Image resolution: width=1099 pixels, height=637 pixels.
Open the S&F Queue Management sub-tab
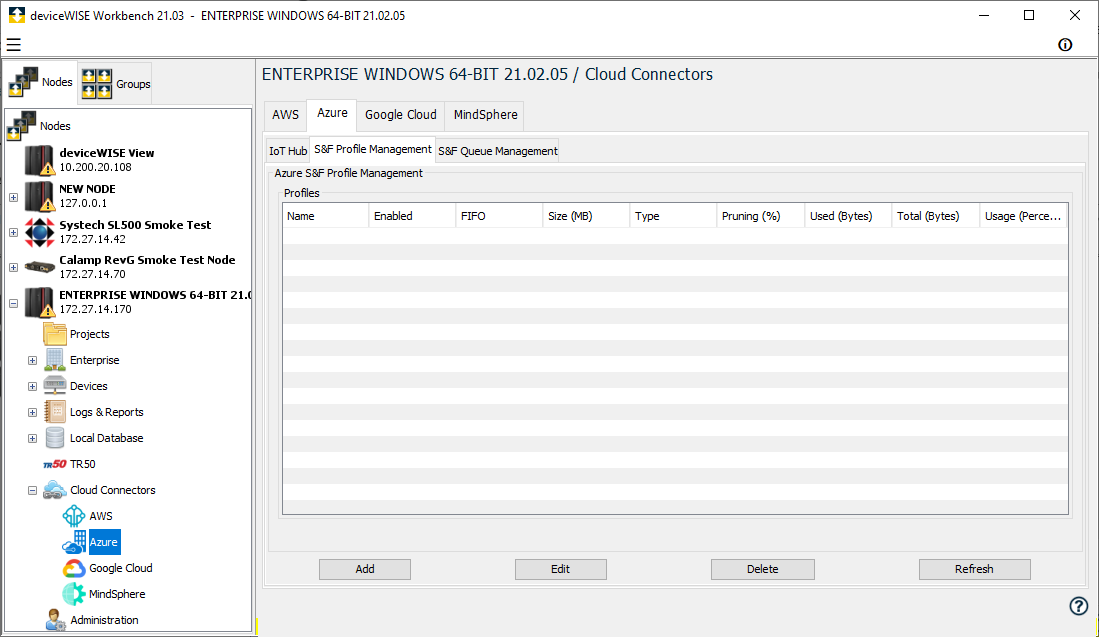498,151
